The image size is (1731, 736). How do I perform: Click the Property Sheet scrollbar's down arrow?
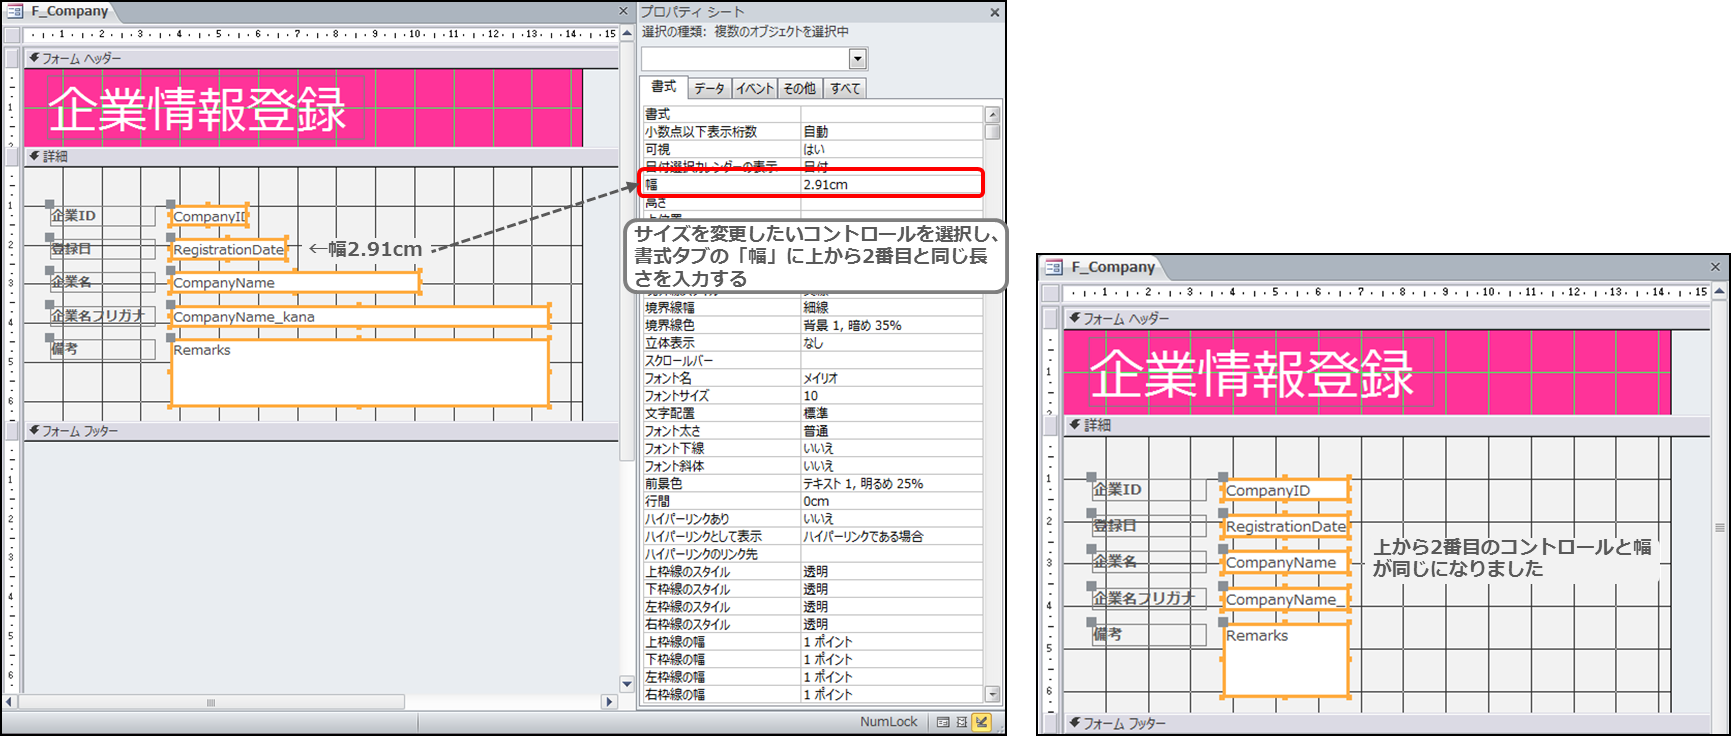coord(992,694)
